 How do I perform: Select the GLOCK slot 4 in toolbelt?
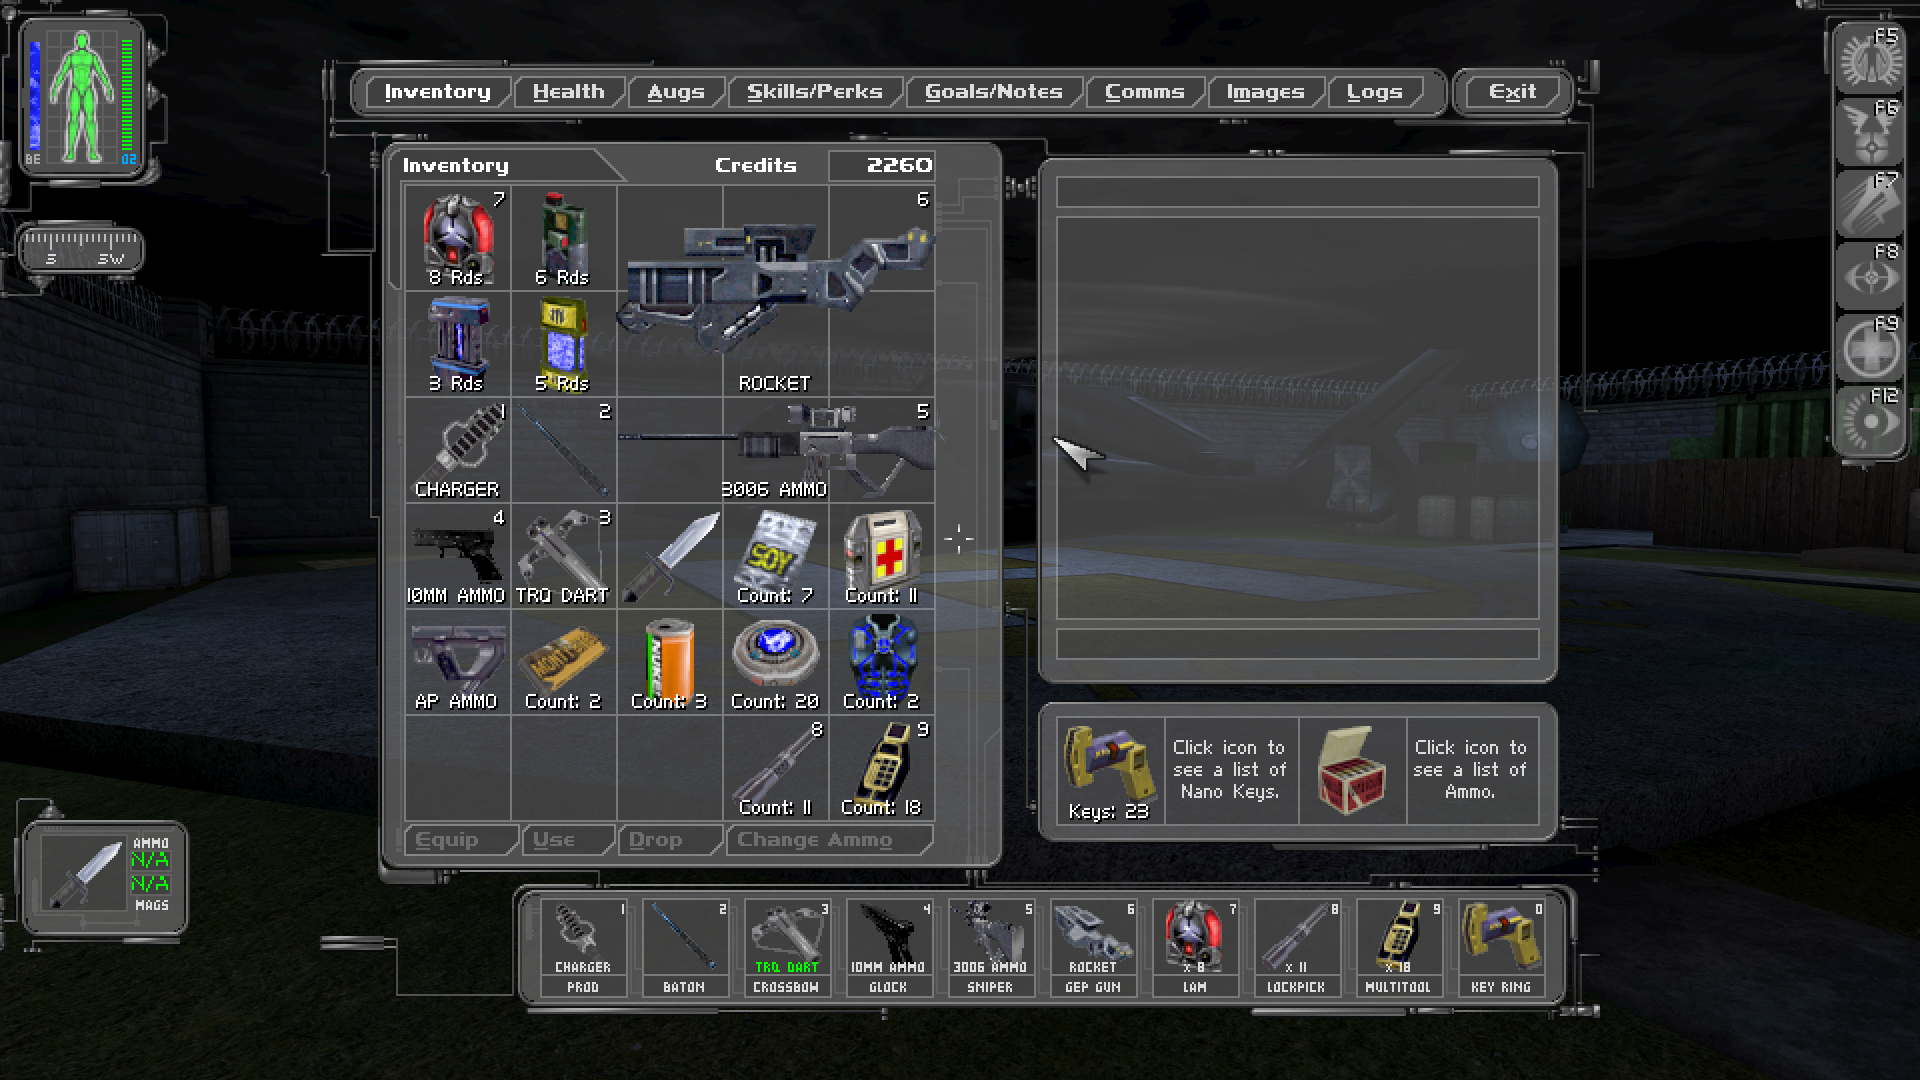click(889, 948)
